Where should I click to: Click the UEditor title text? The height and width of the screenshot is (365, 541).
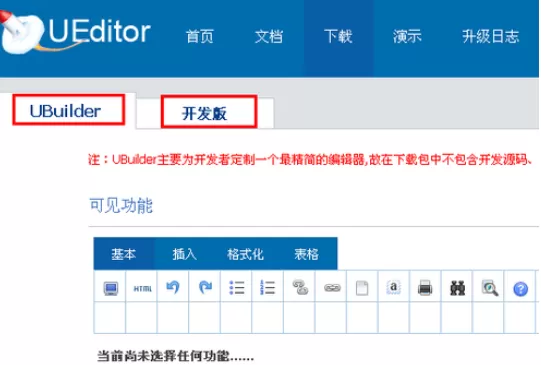point(99,32)
